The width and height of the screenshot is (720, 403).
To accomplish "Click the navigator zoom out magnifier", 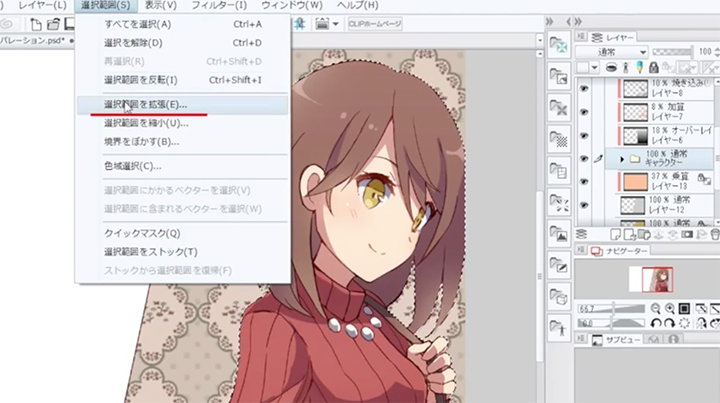I will [656, 309].
